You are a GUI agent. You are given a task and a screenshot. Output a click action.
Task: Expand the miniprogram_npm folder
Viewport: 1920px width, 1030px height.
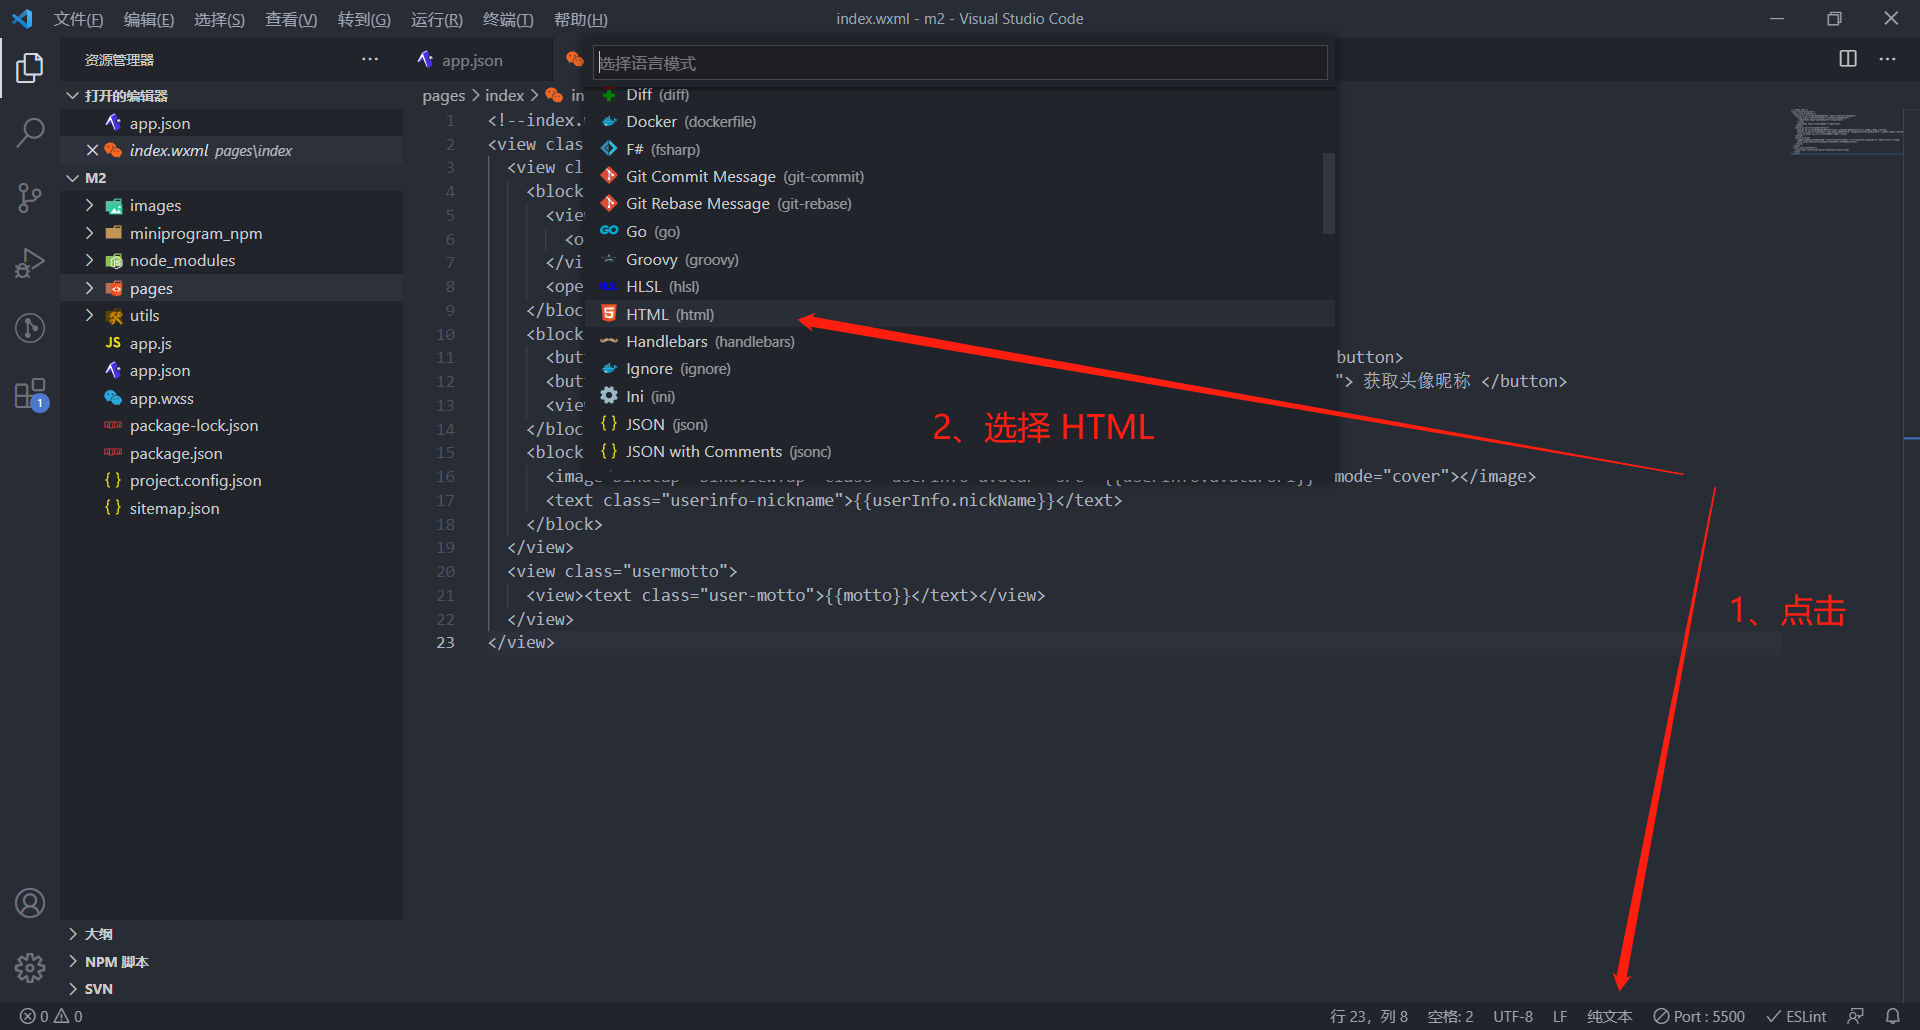click(232, 233)
